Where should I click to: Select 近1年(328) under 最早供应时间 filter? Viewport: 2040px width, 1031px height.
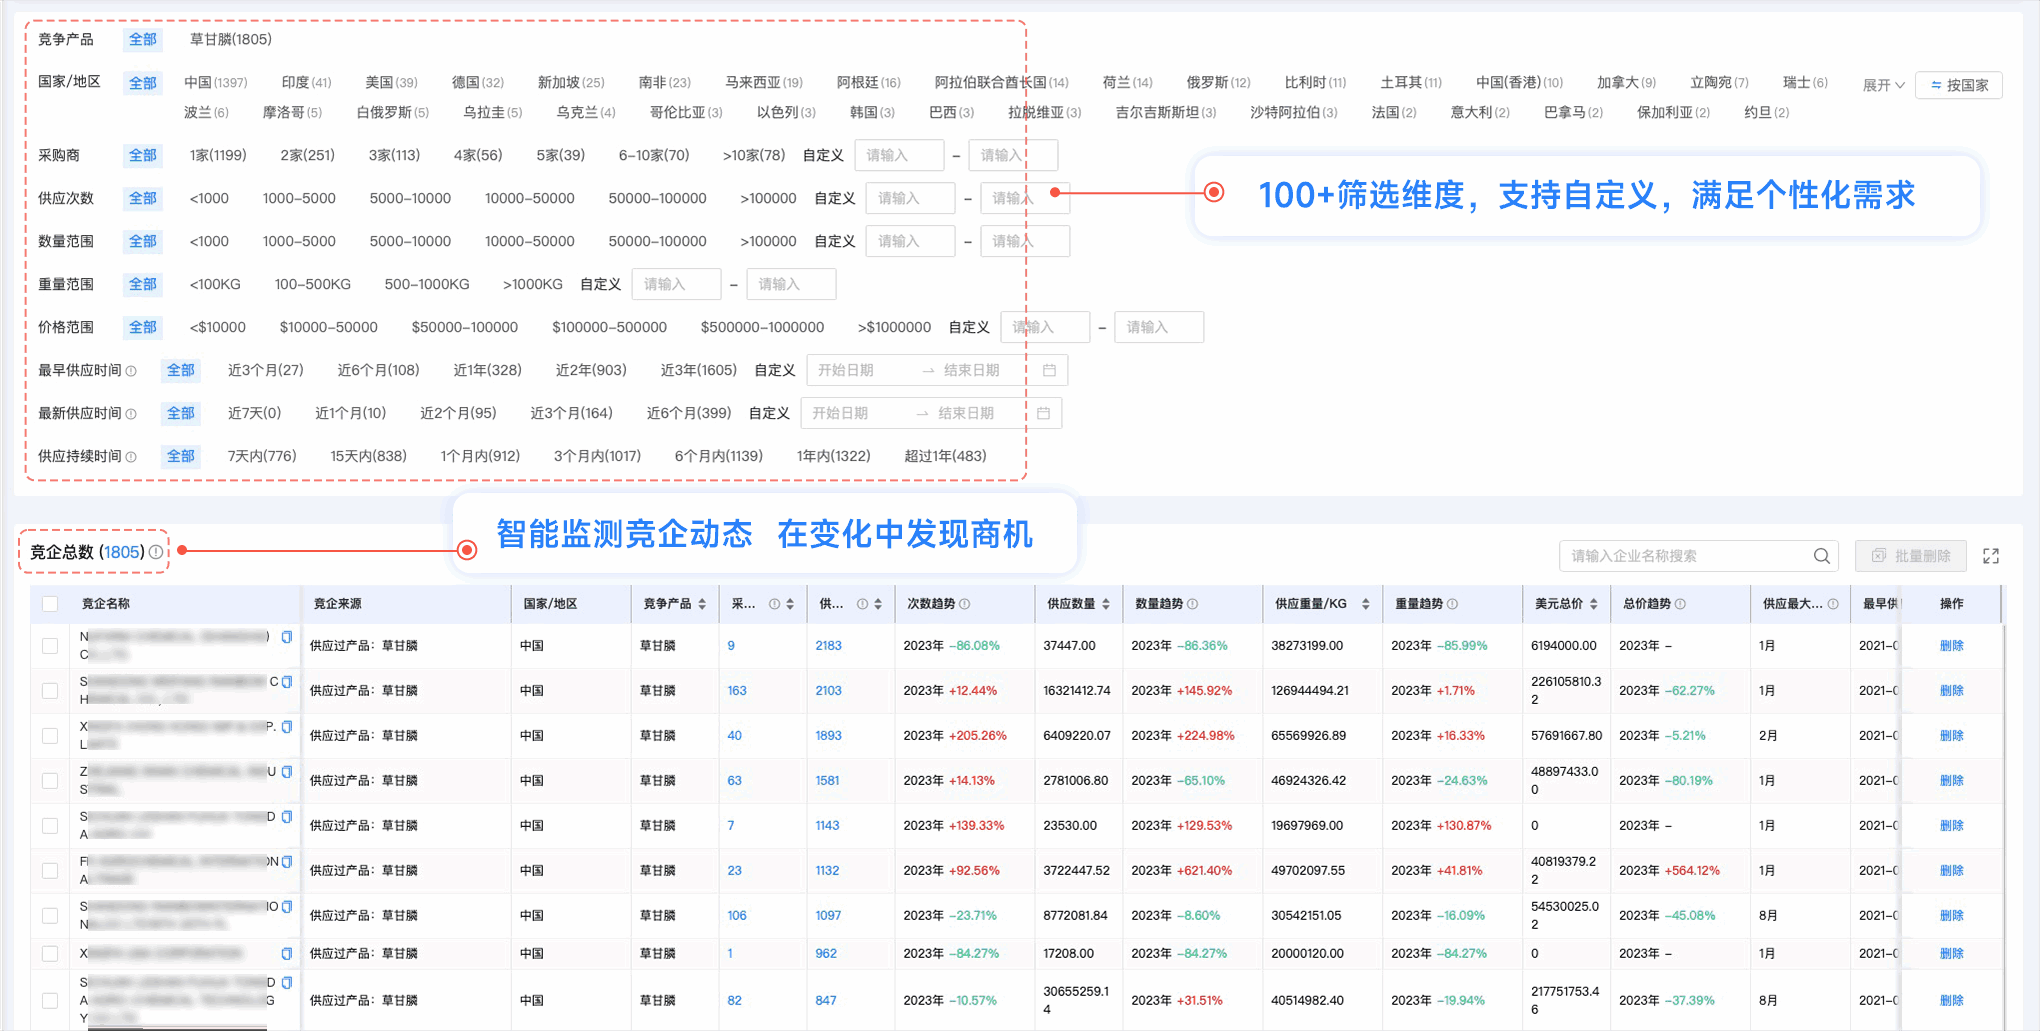pos(487,370)
